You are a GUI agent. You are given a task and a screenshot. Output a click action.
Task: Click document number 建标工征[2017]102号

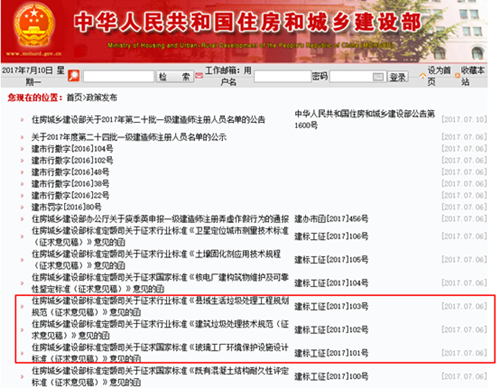pyautogui.click(x=331, y=330)
